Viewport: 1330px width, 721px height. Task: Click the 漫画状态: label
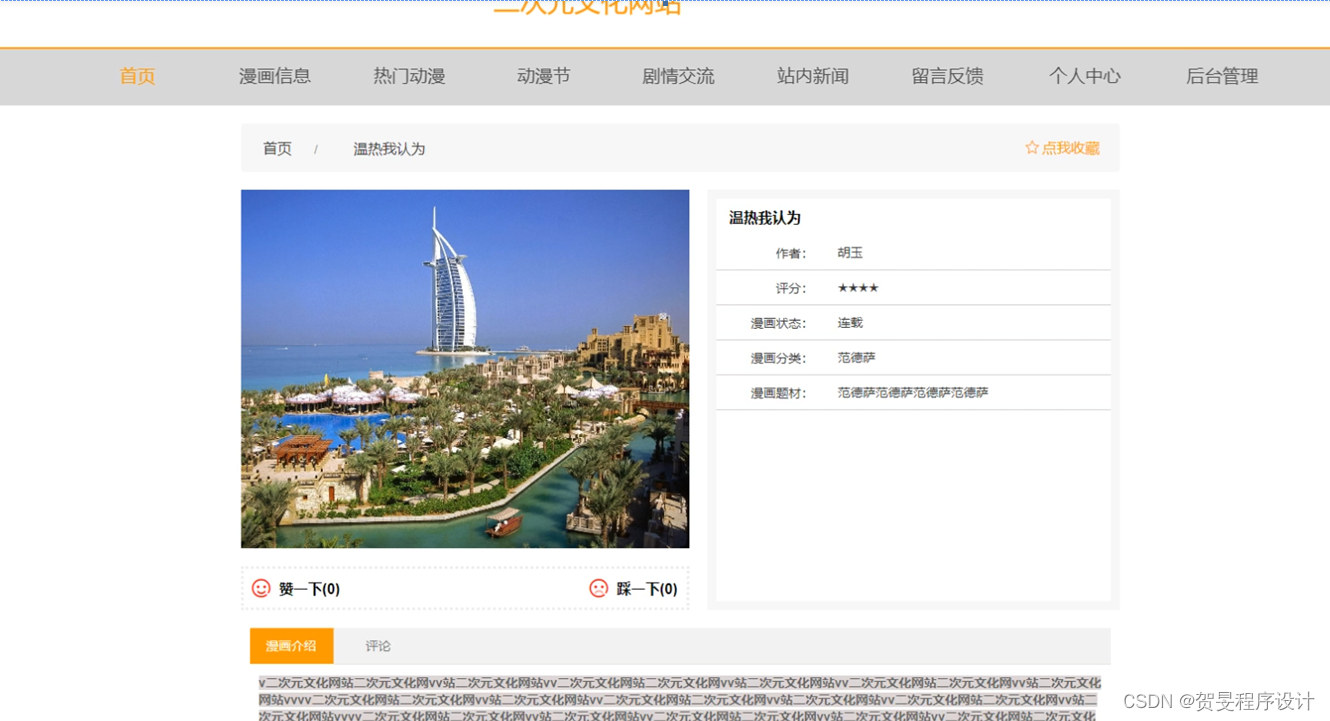(x=779, y=324)
